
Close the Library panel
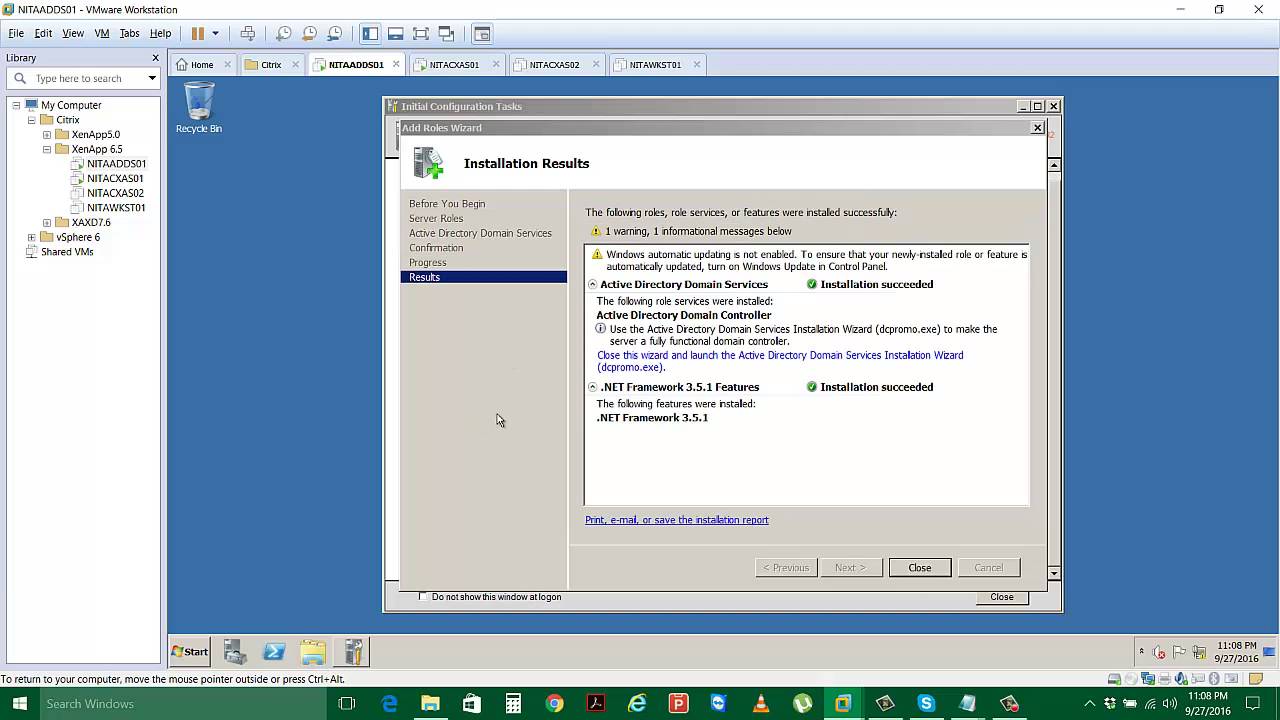[x=155, y=58]
